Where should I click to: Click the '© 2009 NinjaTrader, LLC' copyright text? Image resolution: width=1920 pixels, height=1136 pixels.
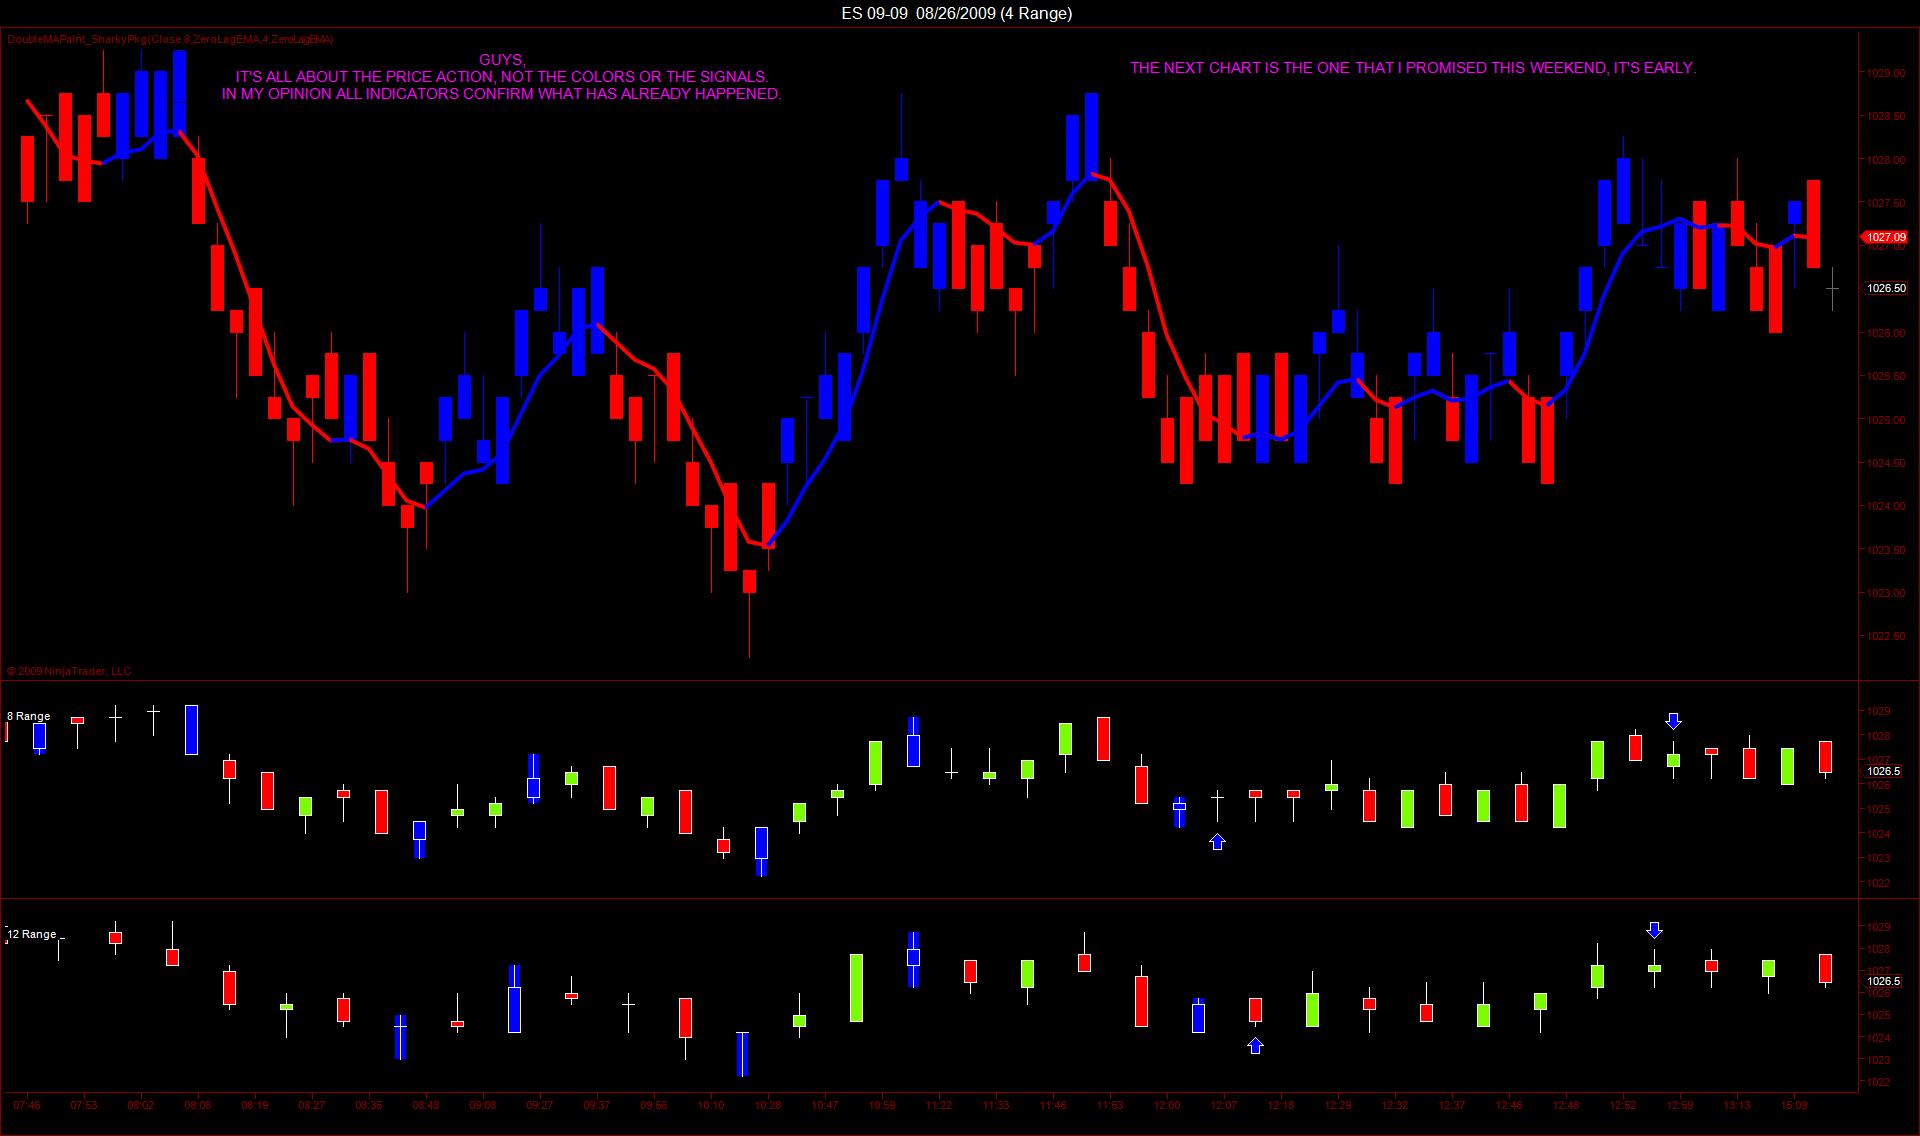(69, 671)
